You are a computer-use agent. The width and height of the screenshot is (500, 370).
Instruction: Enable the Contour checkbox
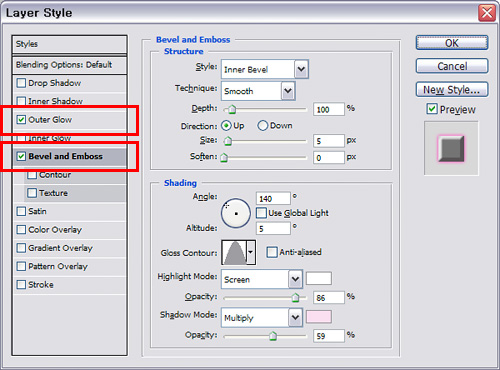point(32,174)
